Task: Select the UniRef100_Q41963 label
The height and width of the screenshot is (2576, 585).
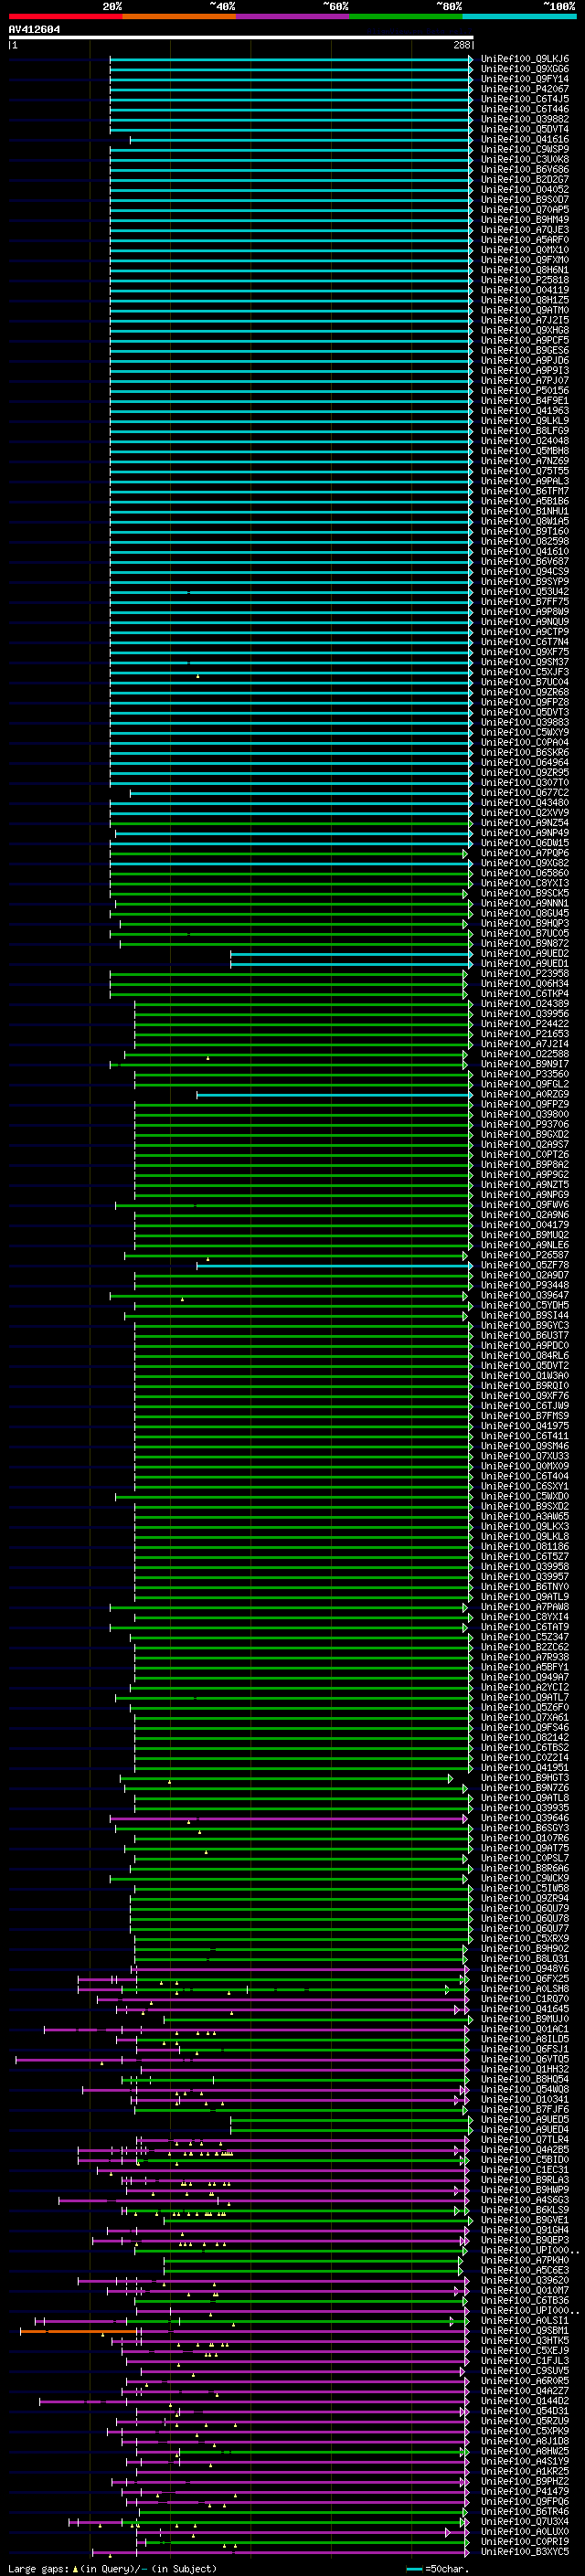Action: pyautogui.click(x=525, y=411)
